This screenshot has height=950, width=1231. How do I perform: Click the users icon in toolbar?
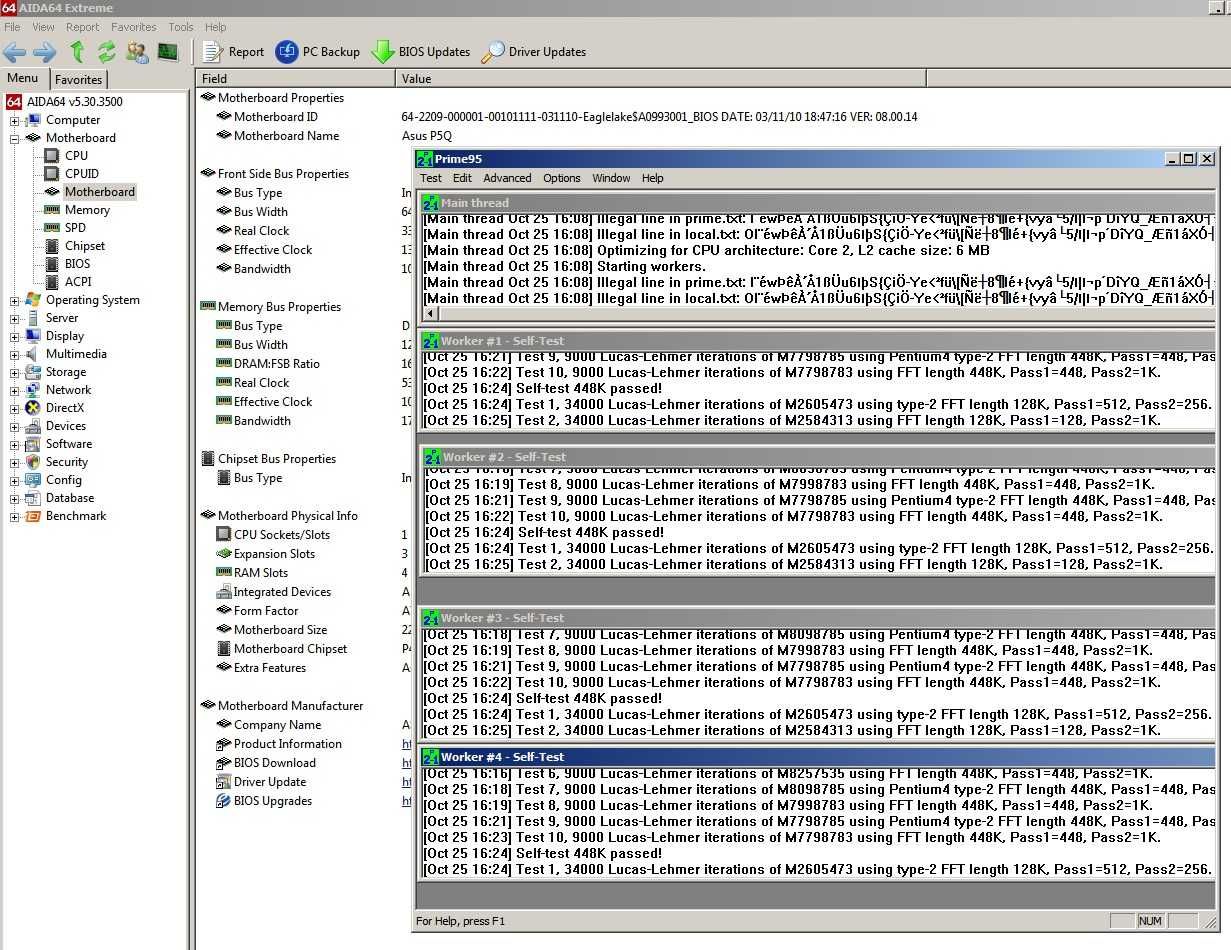pos(137,52)
